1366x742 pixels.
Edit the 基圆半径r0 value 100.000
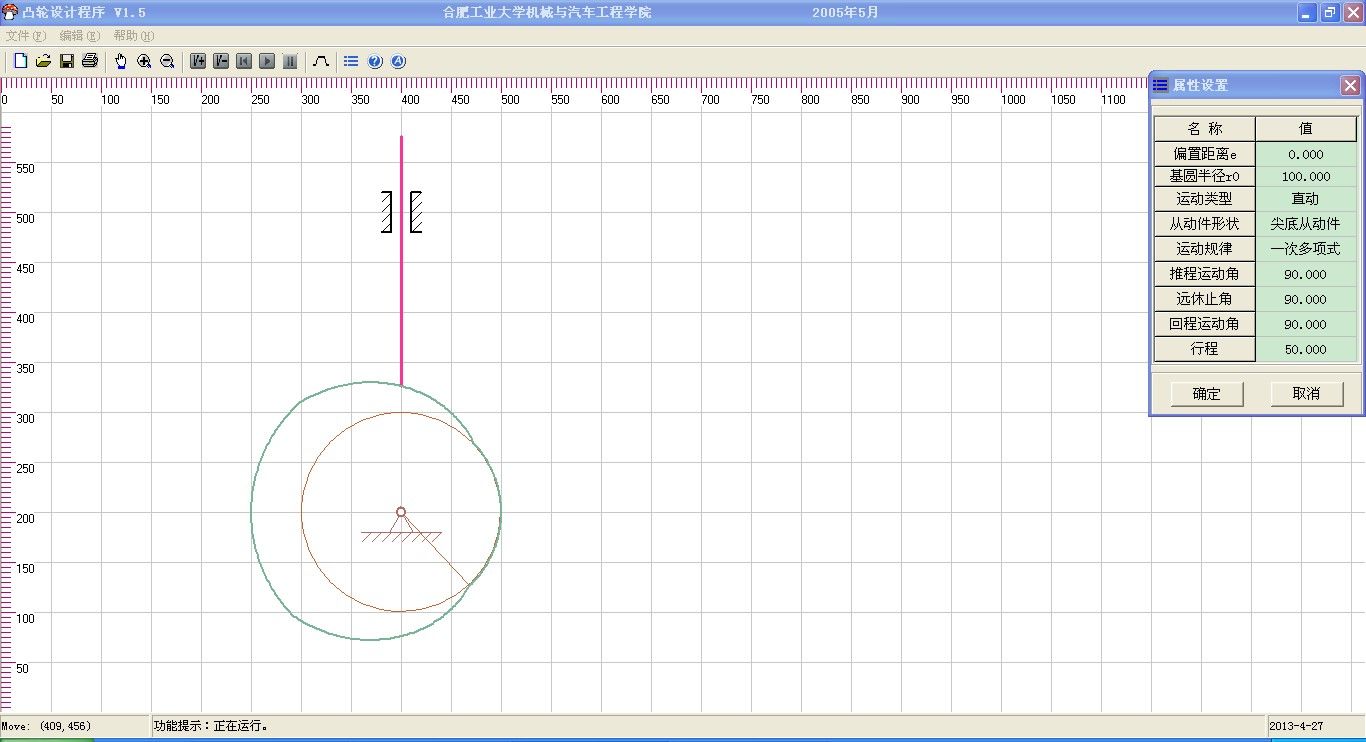pos(1306,177)
